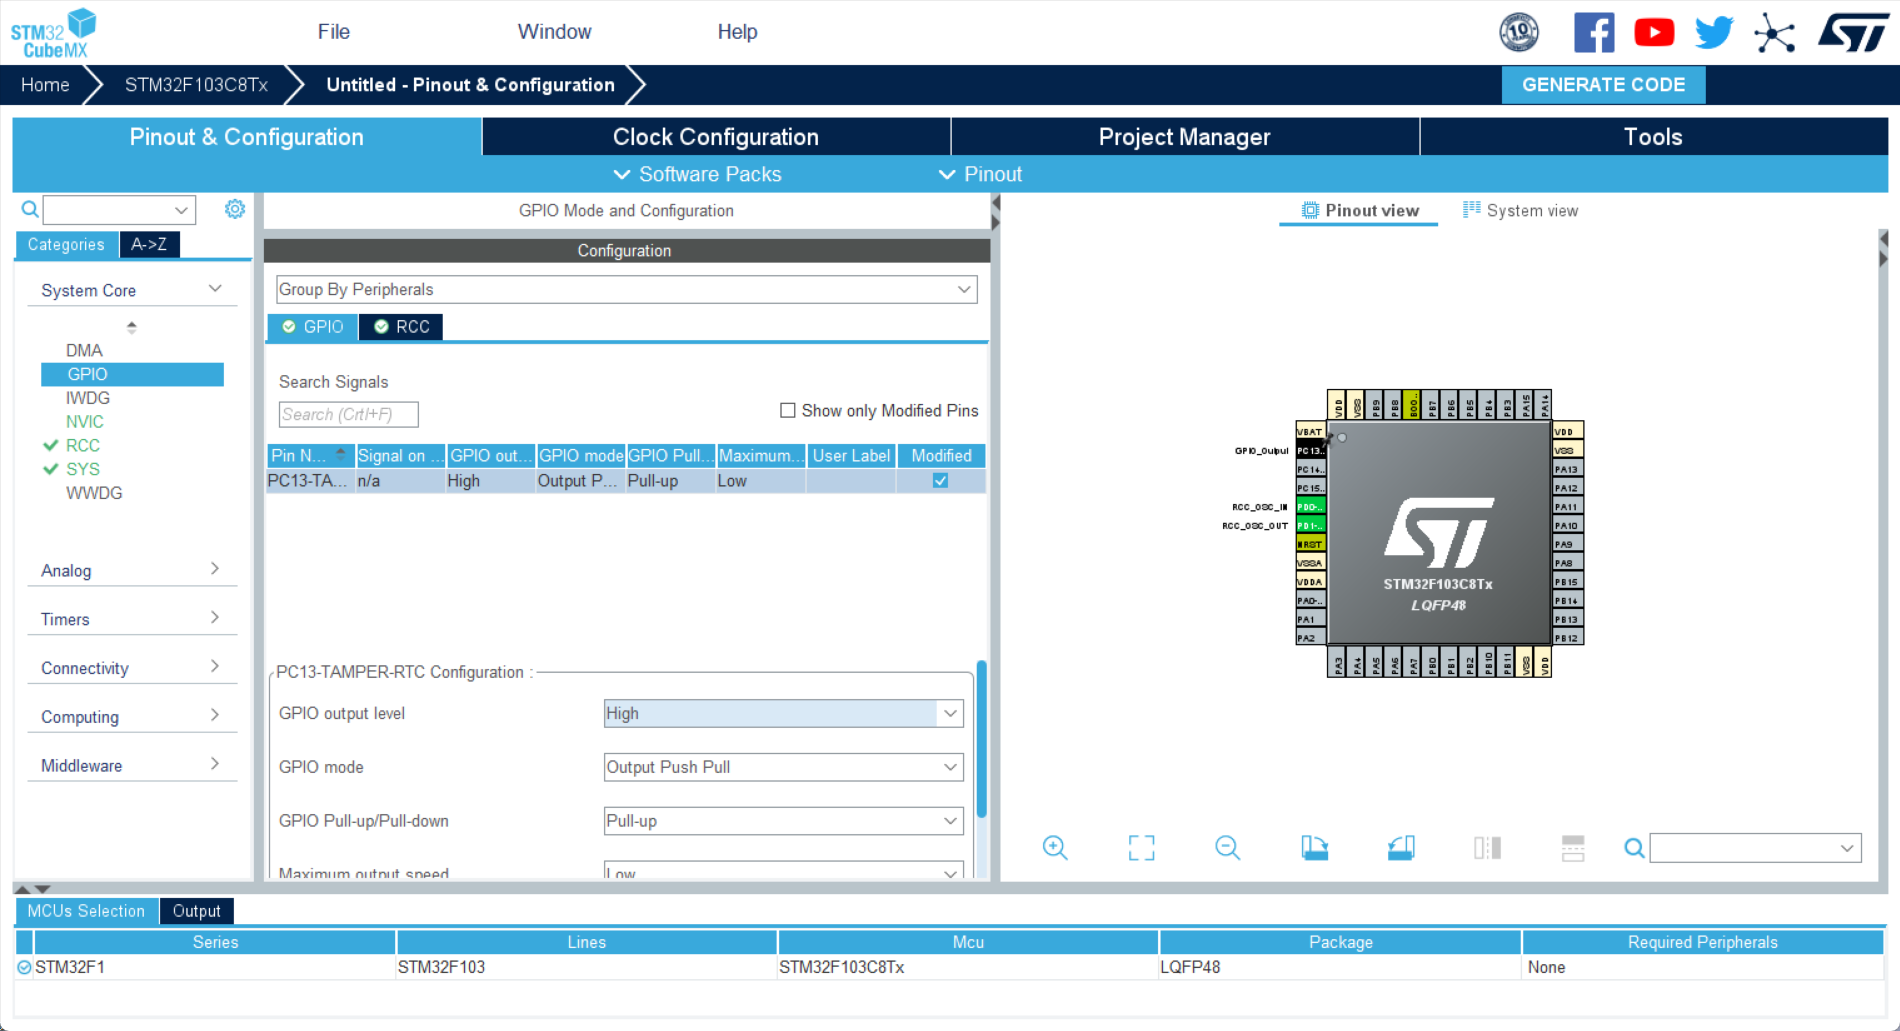Click the NRST pin on the chip

[1311, 544]
